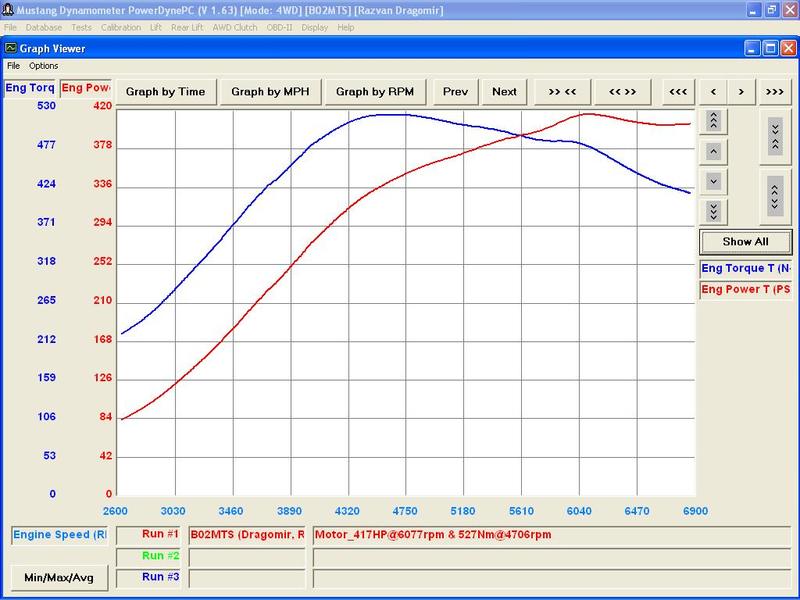This screenshot has height=600, width=800.
Task: Jump graph far left with '<<<' button
Action: (x=678, y=92)
